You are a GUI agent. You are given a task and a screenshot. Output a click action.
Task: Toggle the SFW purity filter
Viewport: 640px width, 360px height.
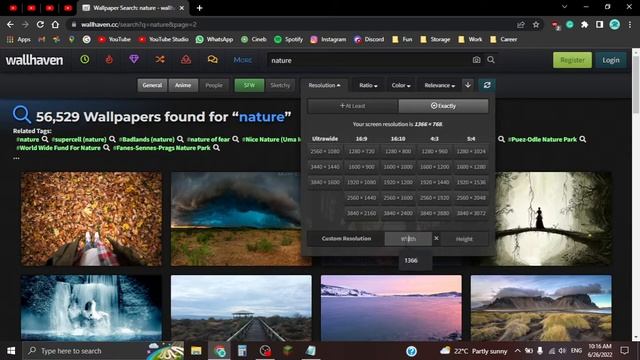coord(249,85)
